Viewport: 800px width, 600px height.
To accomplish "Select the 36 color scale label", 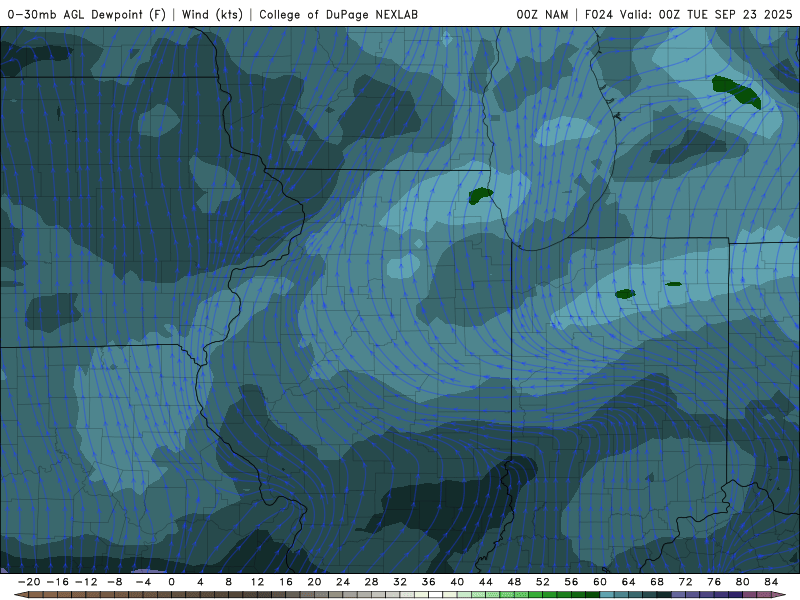I will click(429, 582).
